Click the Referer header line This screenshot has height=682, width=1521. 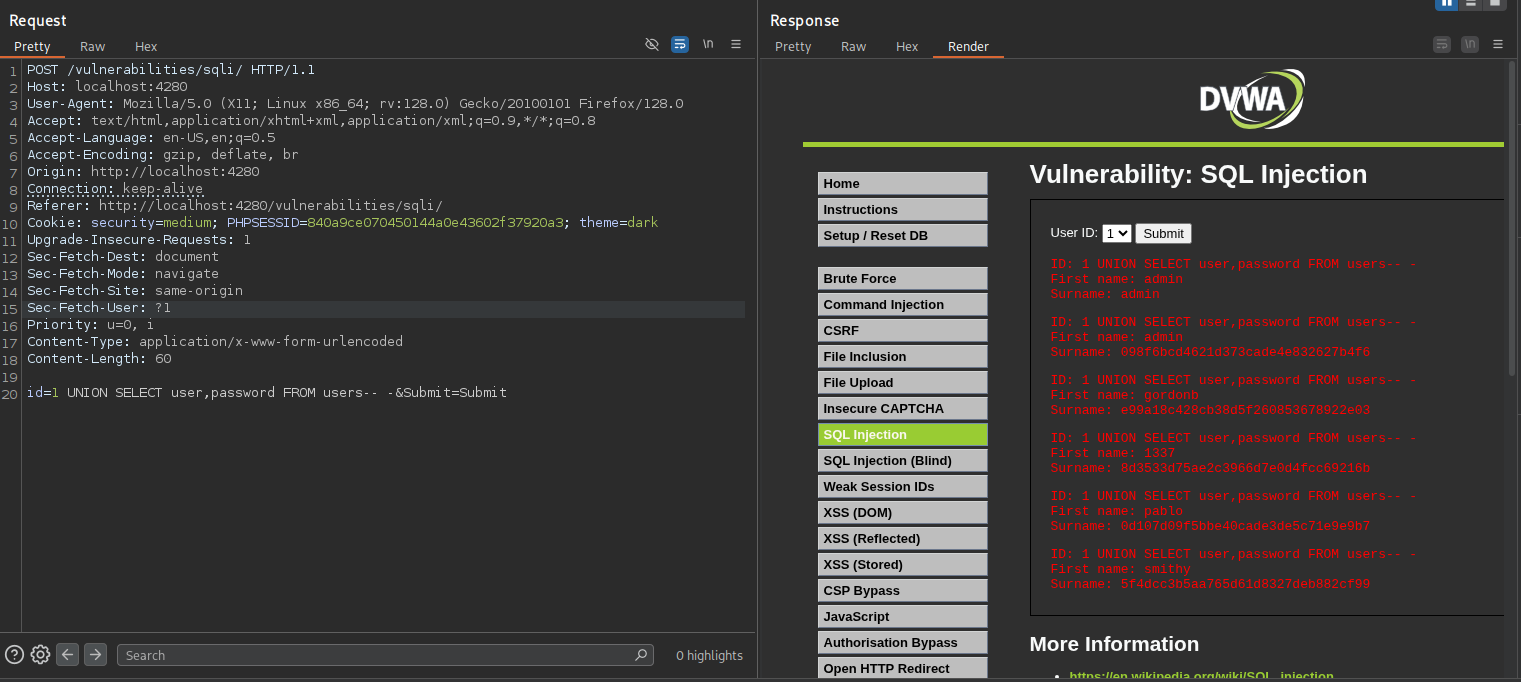pos(235,206)
